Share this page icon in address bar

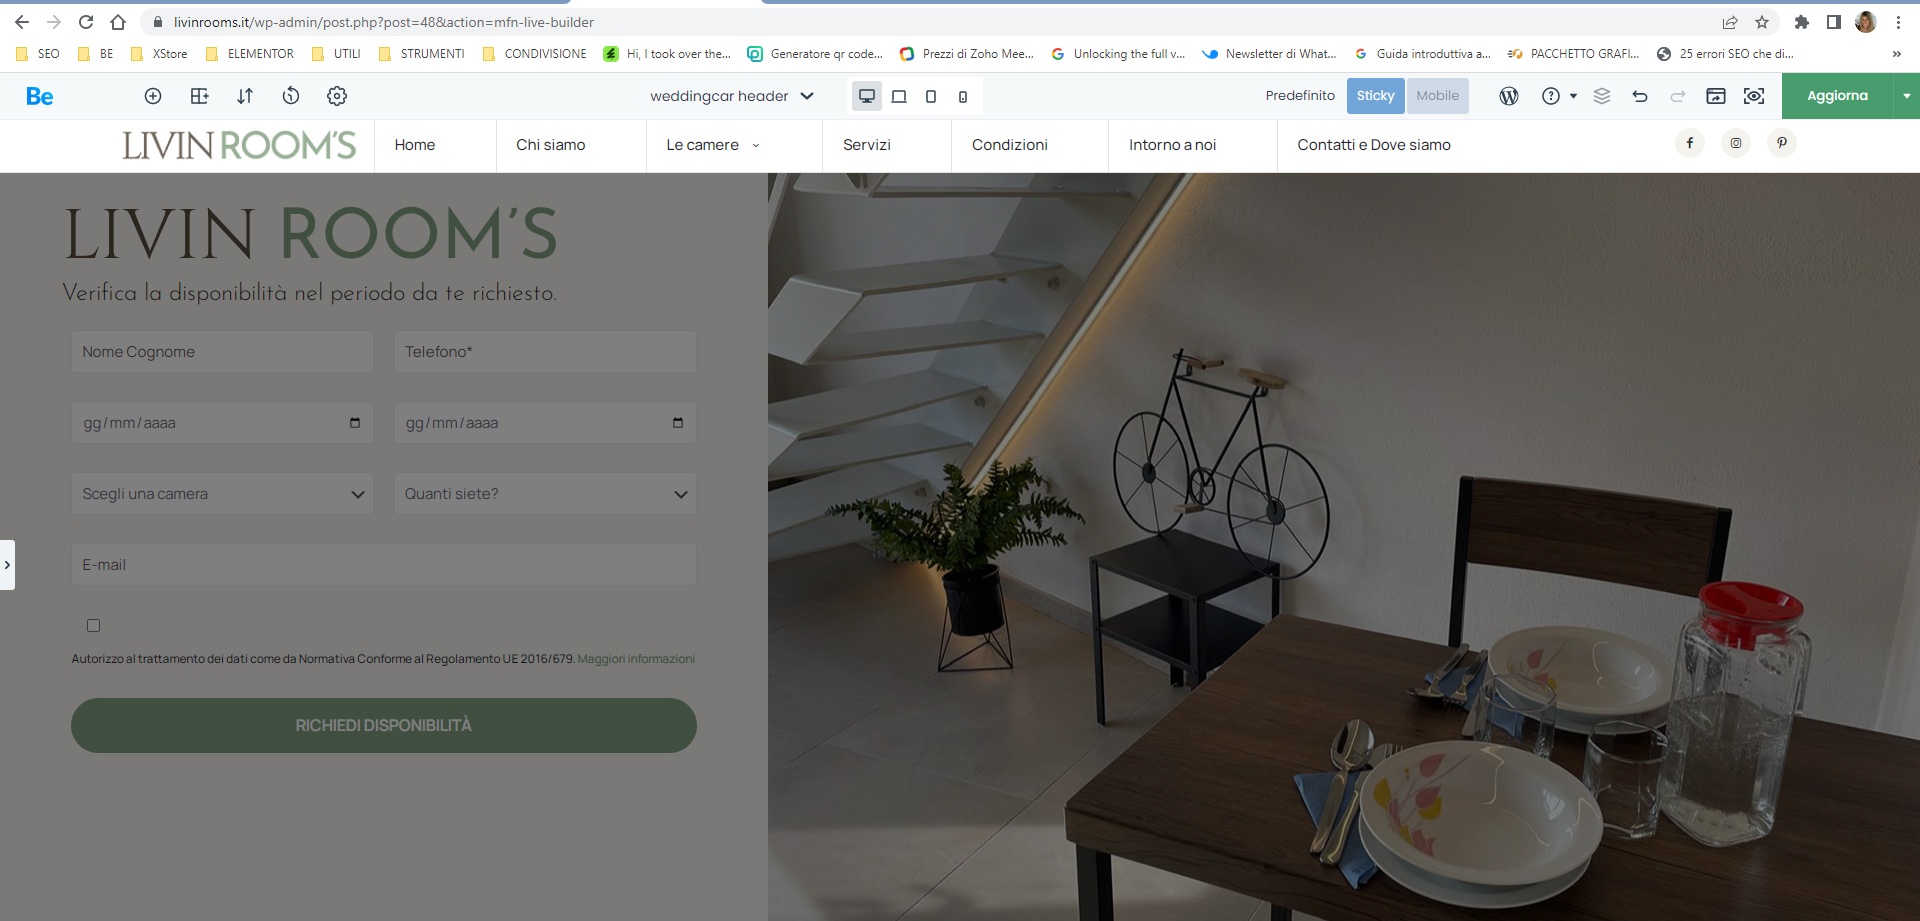point(1730,22)
